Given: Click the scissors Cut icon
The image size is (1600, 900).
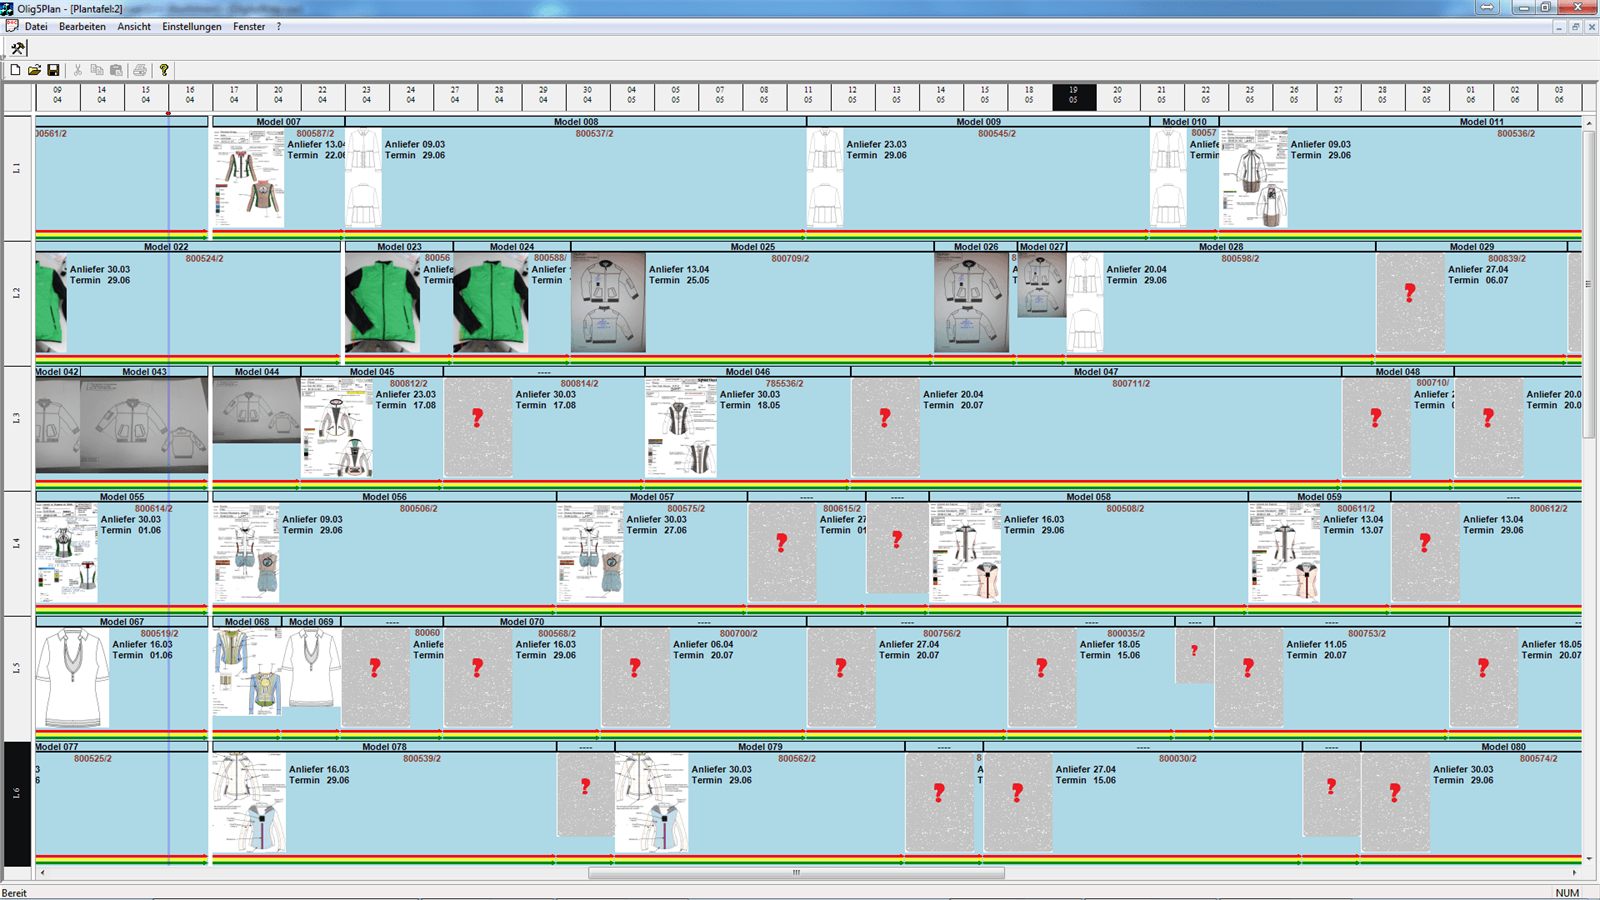Looking at the screenshot, I should (78, 70).
